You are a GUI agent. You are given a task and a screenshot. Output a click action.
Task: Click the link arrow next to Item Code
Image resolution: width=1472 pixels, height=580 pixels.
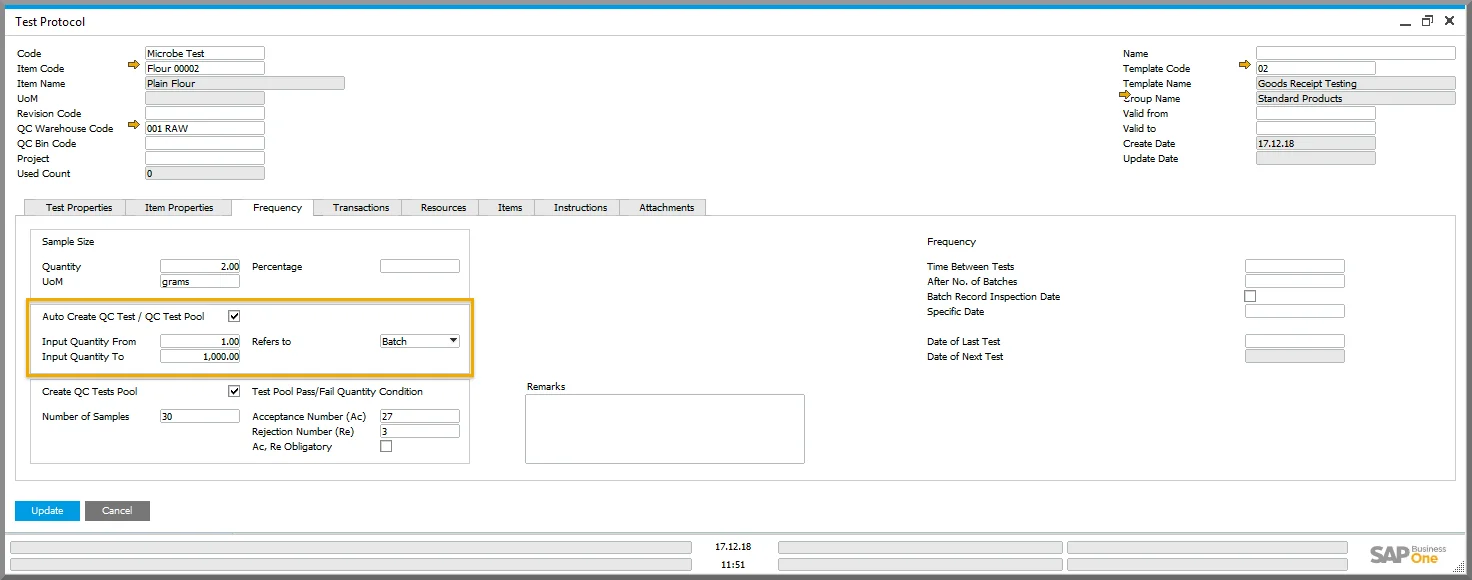(x=134, y=65)
